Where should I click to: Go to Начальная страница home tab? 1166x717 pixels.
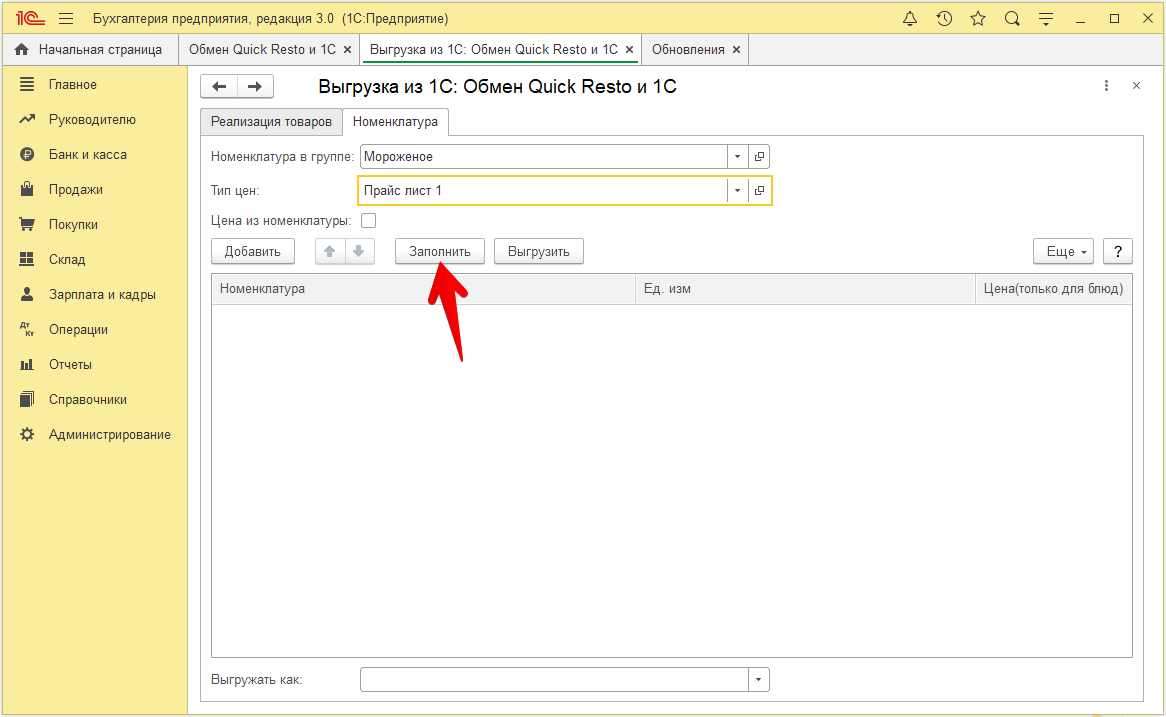(x=88, y=50)
